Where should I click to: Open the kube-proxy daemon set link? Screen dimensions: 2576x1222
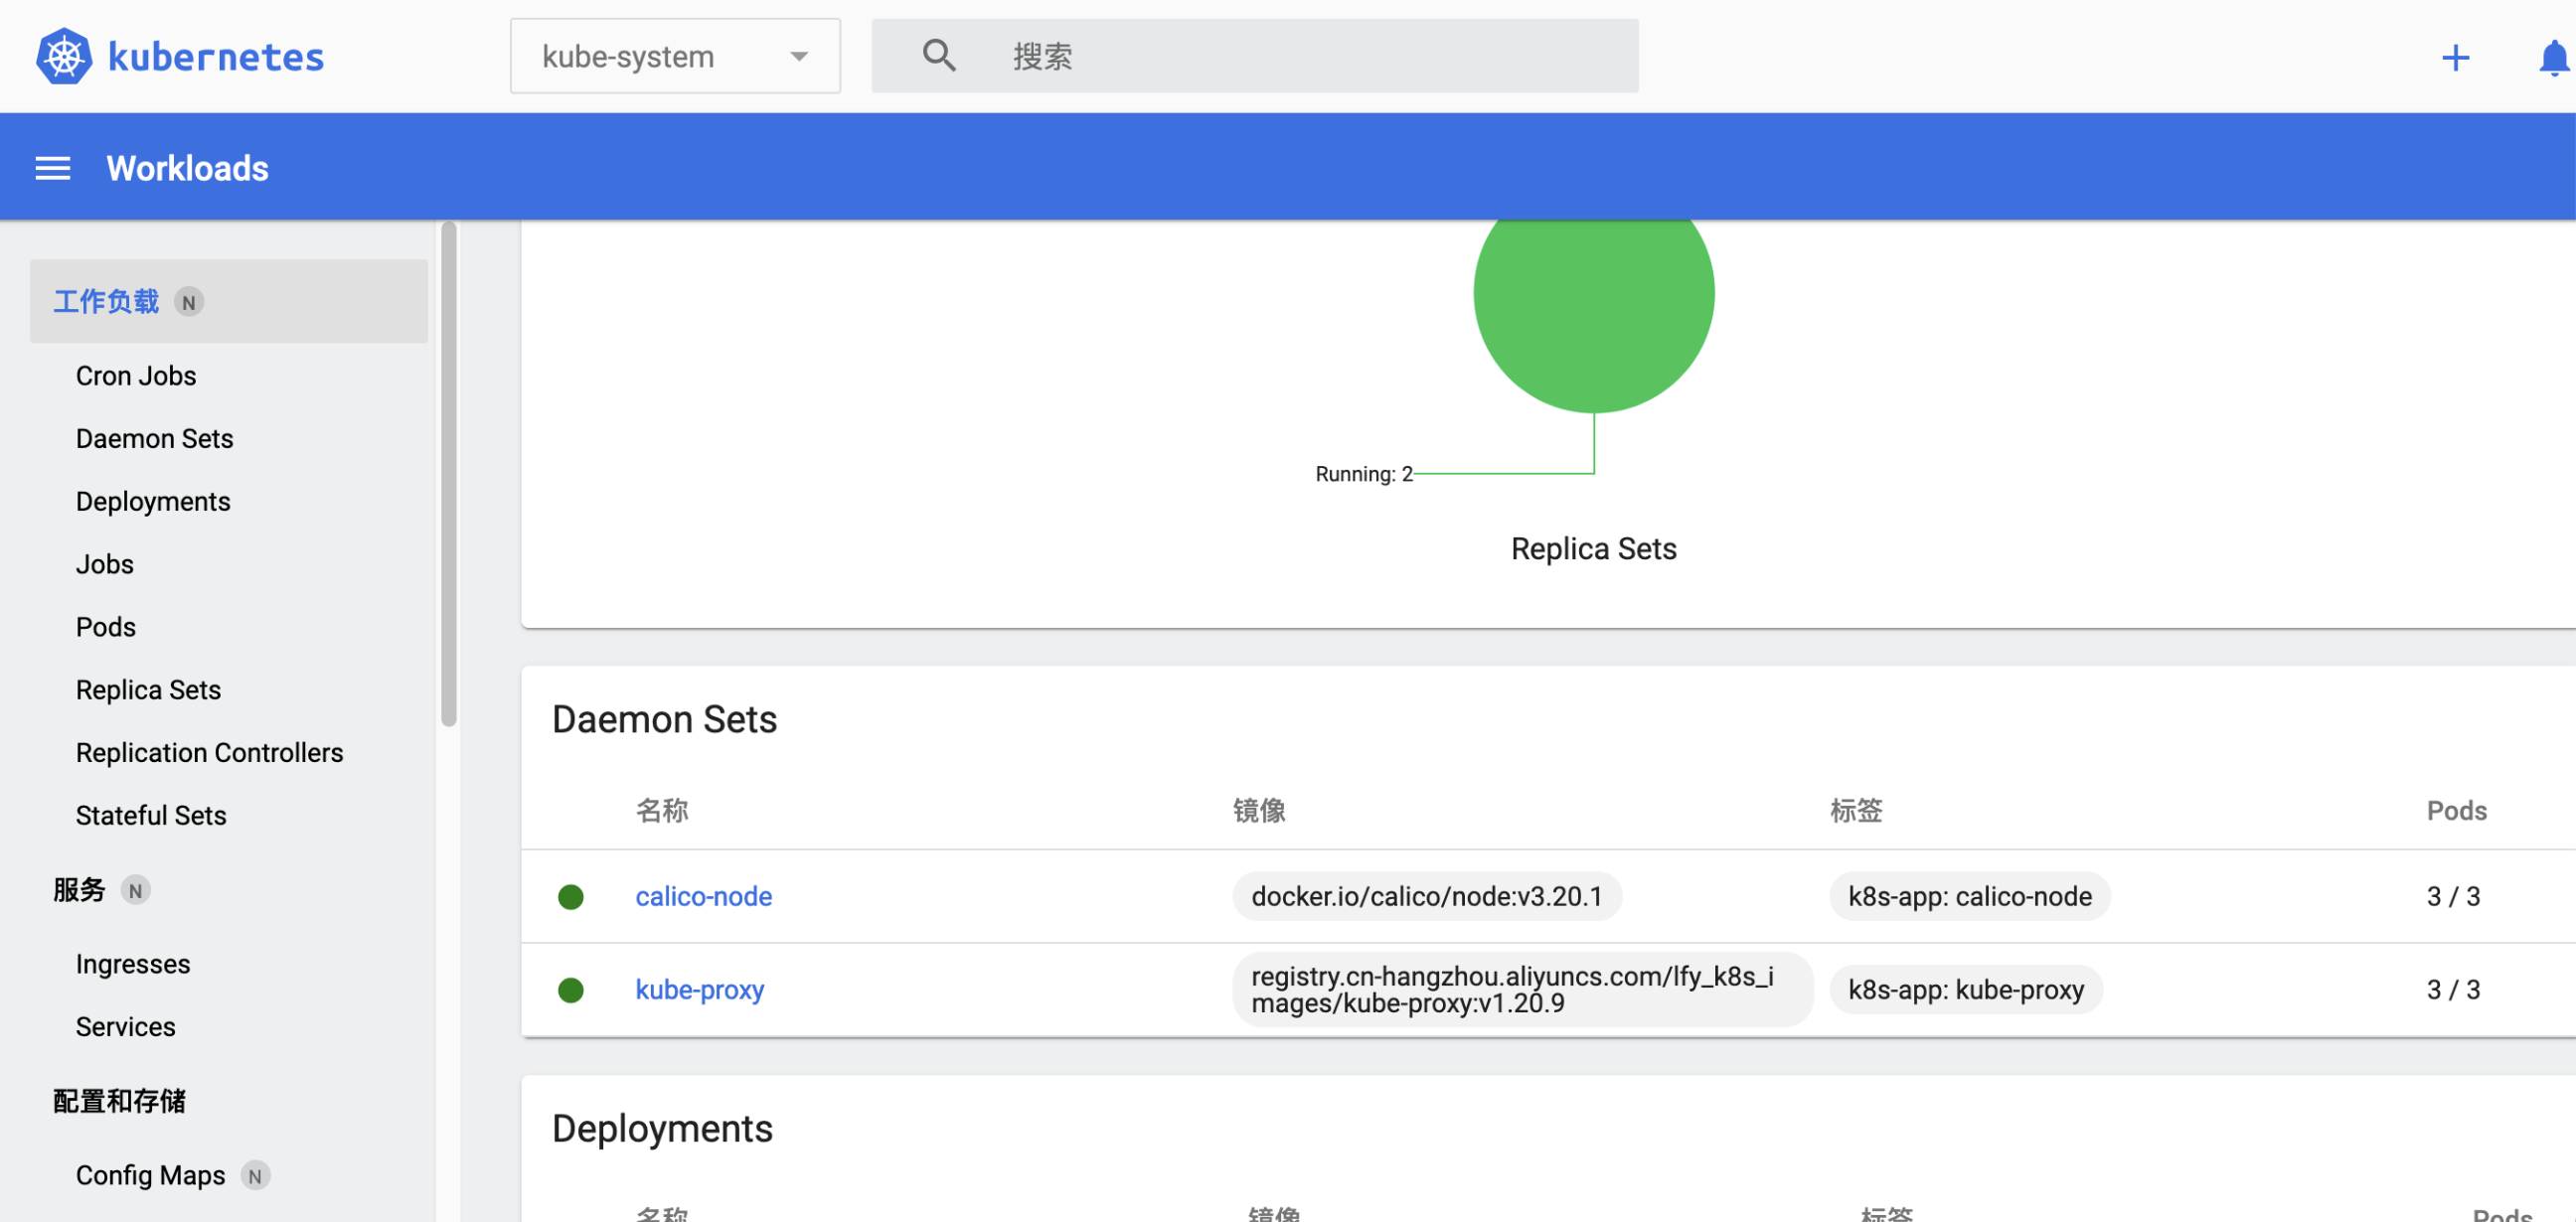pos(699,989)
